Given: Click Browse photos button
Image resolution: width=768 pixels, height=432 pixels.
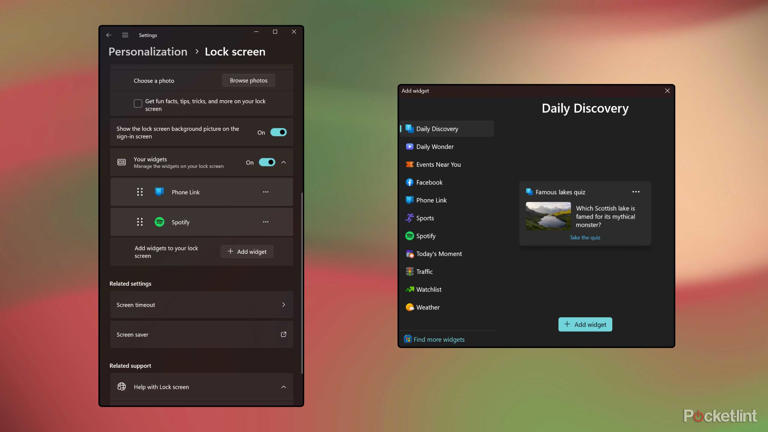Looking at the screenshot, I should (x=248, y=80).
